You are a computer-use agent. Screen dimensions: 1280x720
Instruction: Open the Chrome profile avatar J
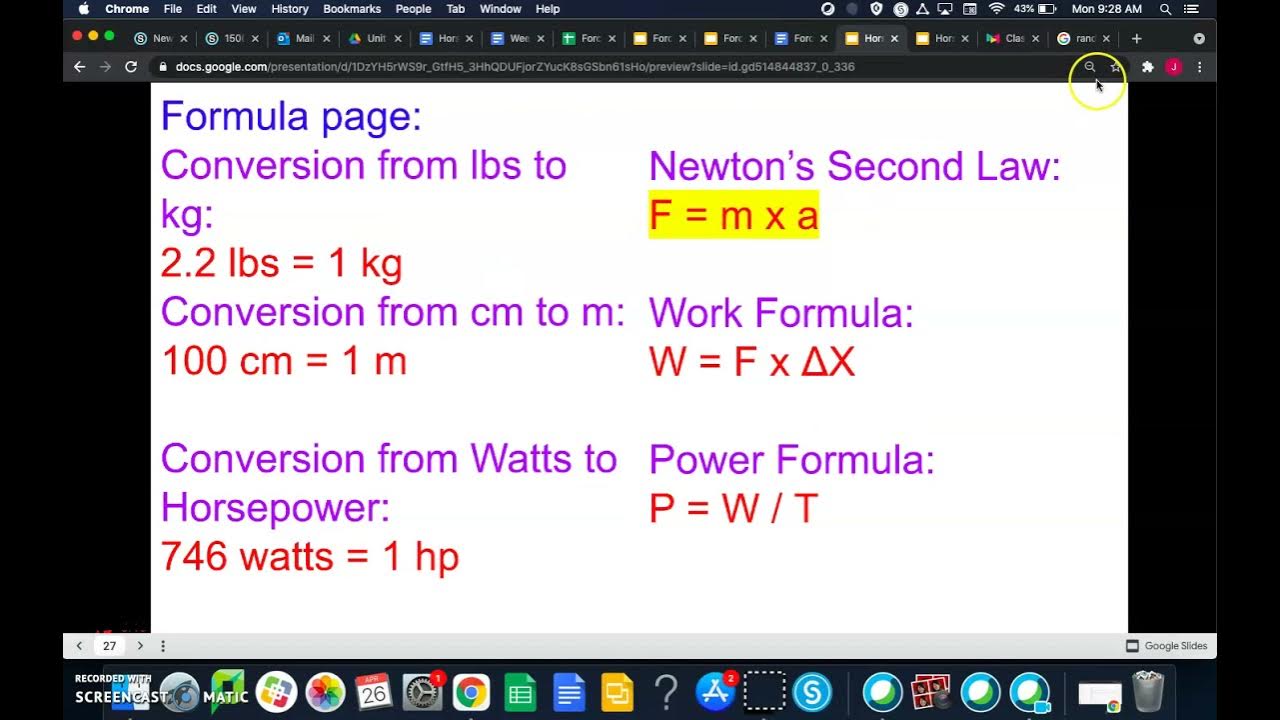coord(1174,67)
